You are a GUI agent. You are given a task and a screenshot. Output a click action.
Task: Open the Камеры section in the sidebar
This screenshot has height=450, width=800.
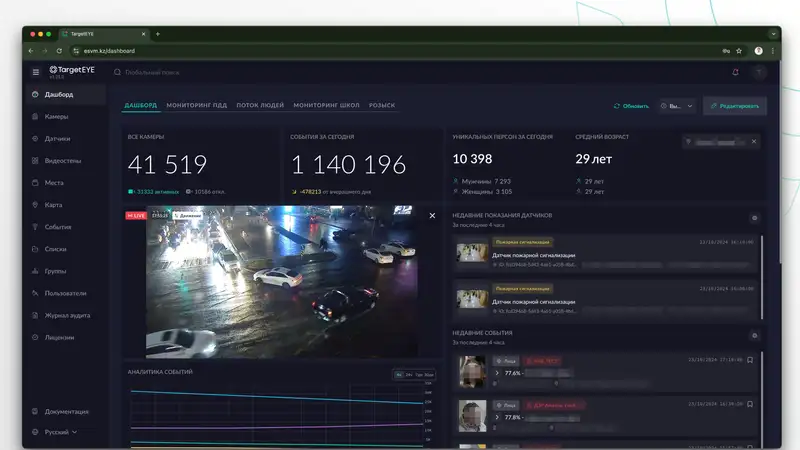[x=56, y=117]
